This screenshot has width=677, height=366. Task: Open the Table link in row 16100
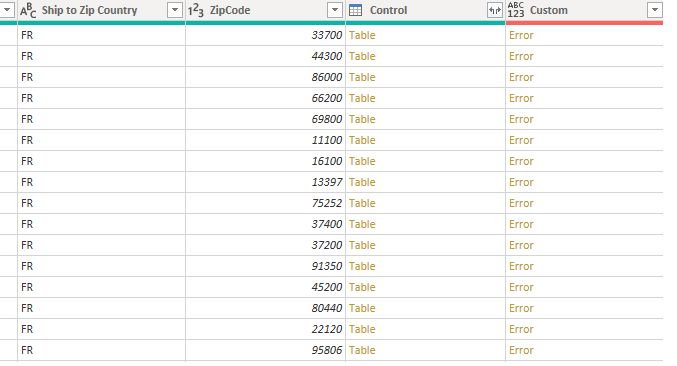click(x=362, y=161)
